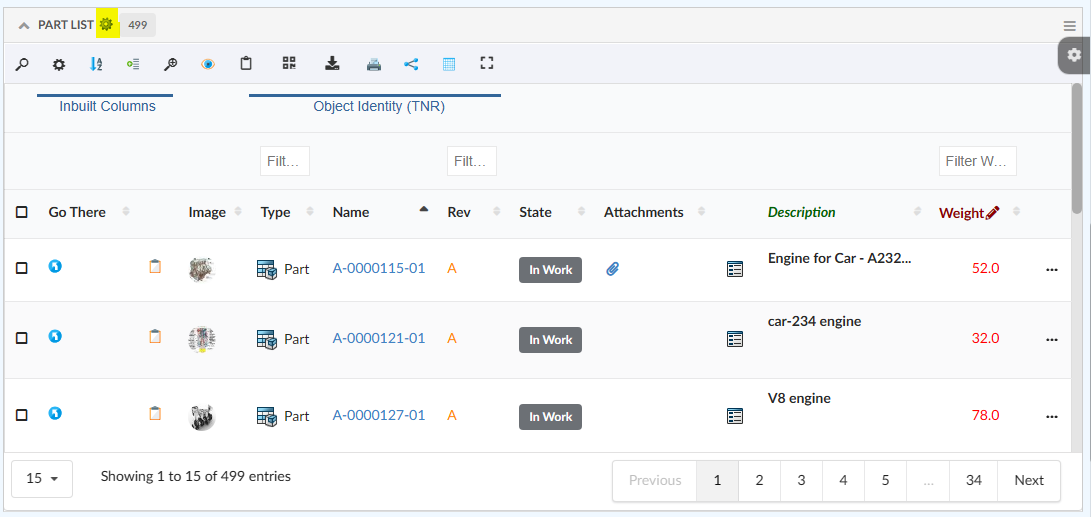Go to Next page
The image size is (1091, 517).
click(x=1028, y=480)
